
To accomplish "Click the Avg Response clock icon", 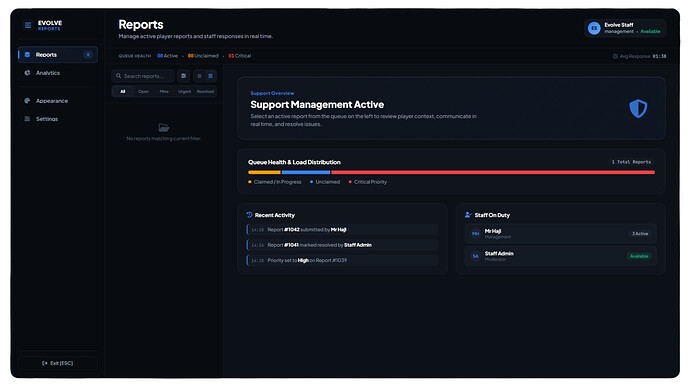I will [615, 56].
